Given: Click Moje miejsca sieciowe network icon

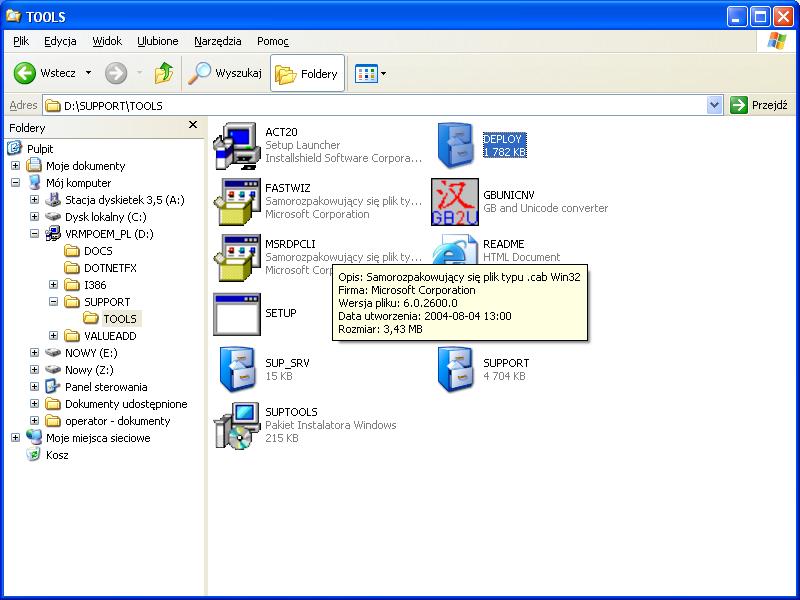Looking at the screenshot, I should click(34, 438).
